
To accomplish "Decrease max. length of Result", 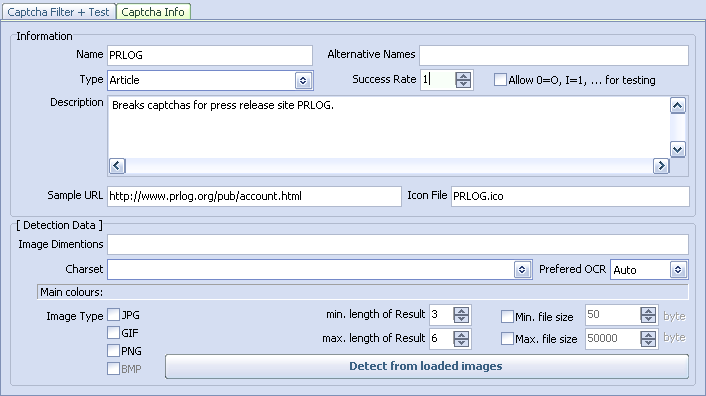I will pyautogui.click(x=461, y=343).
